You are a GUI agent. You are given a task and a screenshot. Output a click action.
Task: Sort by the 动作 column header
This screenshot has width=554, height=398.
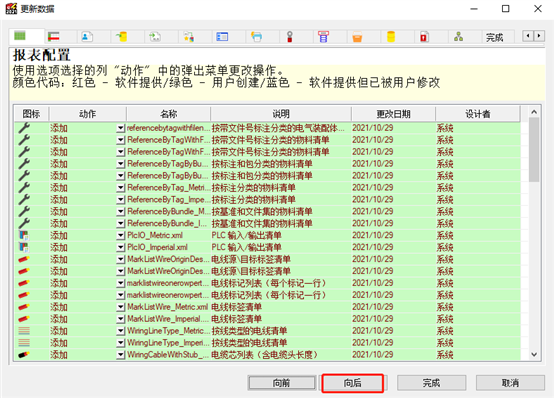[87, 114]
